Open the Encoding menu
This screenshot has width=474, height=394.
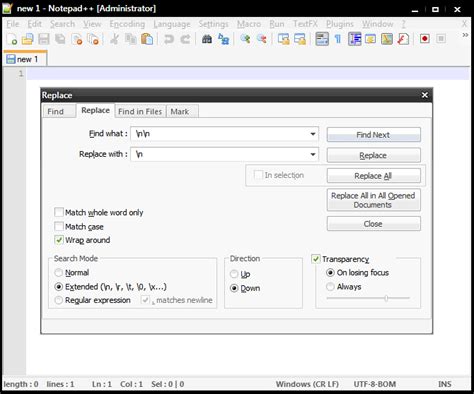tap(127, 24)
